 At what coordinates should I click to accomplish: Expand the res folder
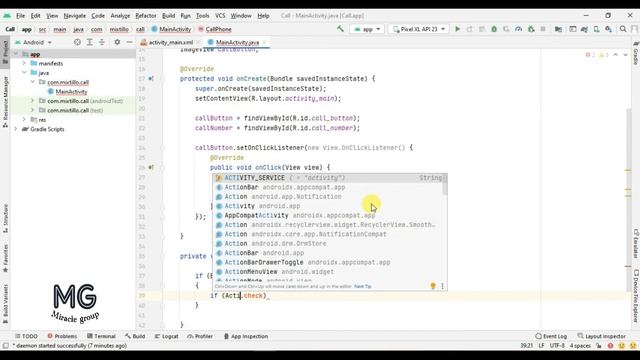24,120
